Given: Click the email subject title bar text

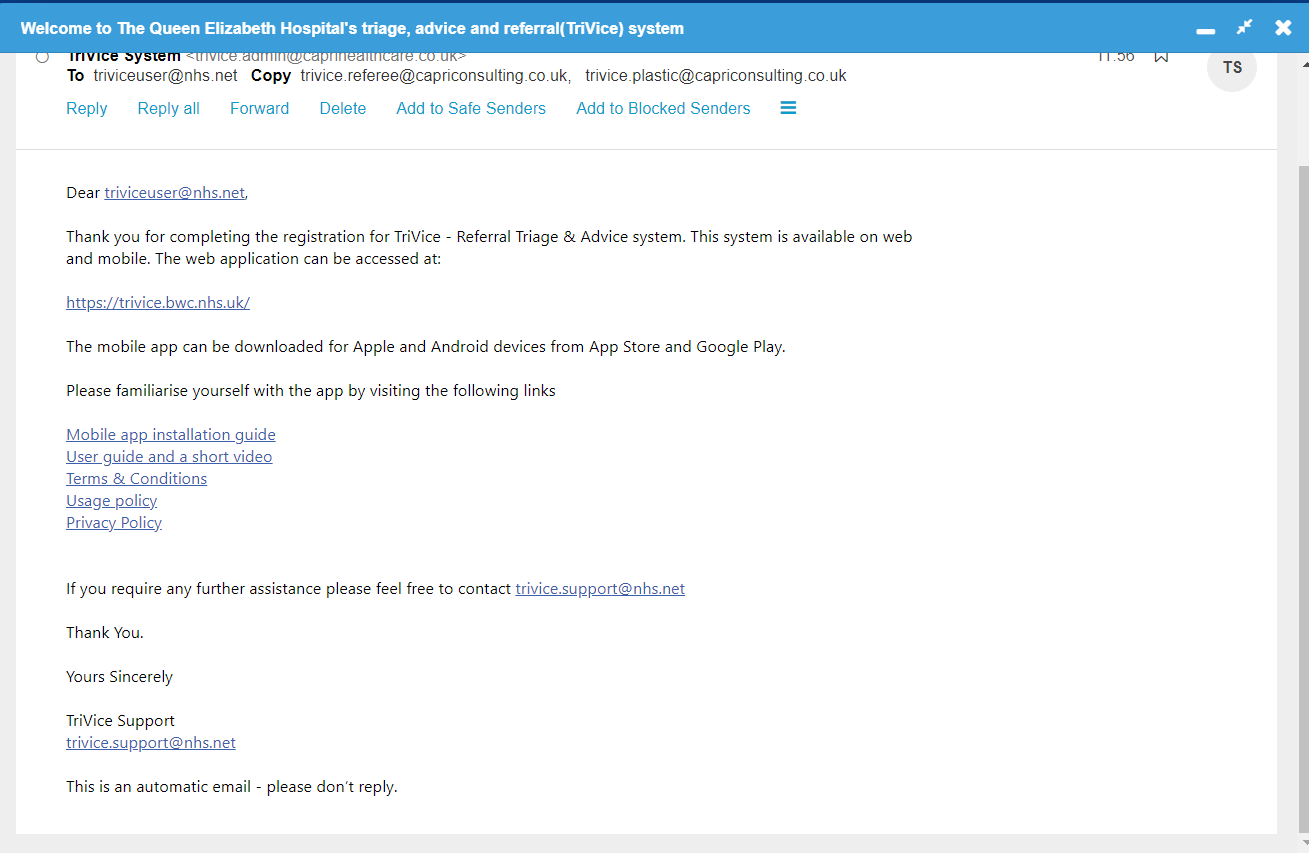Looking at the screenshot, I should 352,28.
